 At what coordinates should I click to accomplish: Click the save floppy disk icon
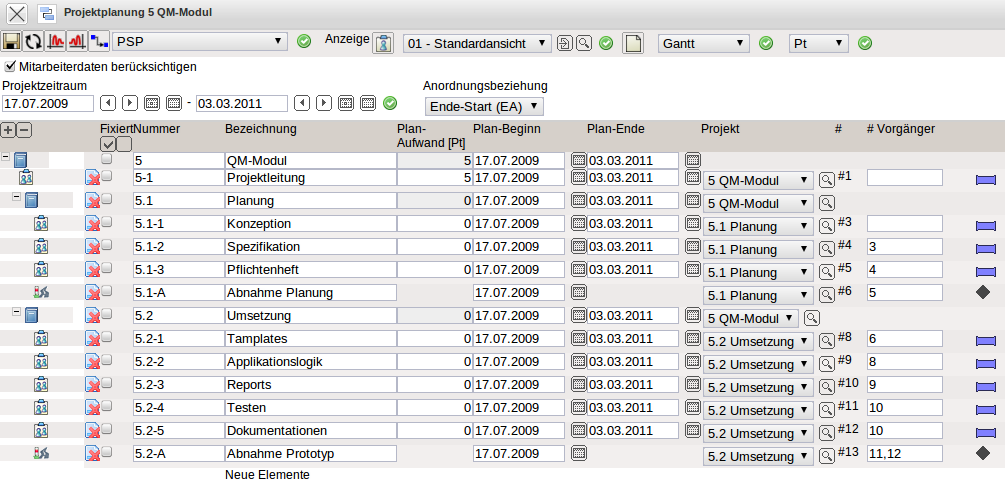[12, 42]
